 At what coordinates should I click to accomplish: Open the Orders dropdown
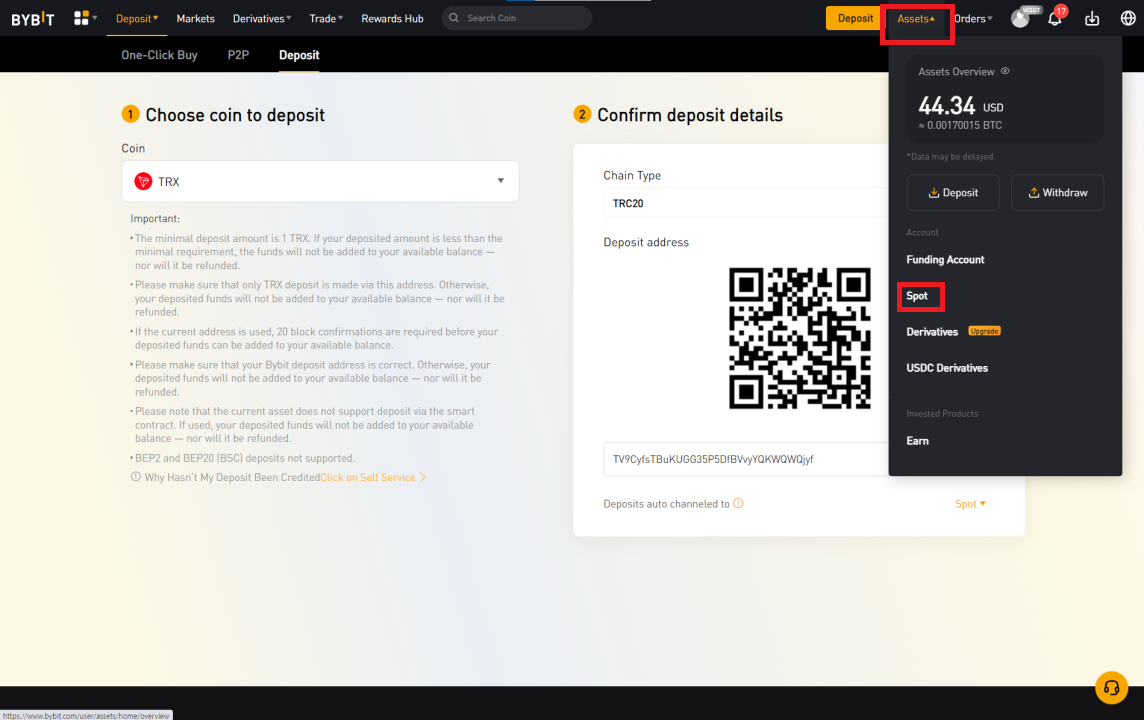tap(973, 18)
